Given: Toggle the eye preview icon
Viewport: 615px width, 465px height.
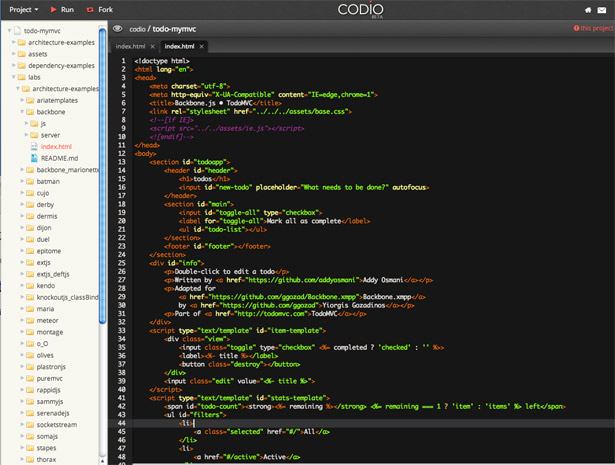Looking at the screenshot, I should (117, 29).
